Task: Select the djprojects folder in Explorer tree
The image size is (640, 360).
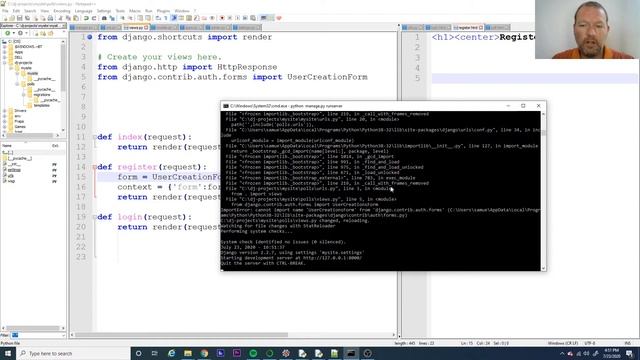Action: [23, 63]
